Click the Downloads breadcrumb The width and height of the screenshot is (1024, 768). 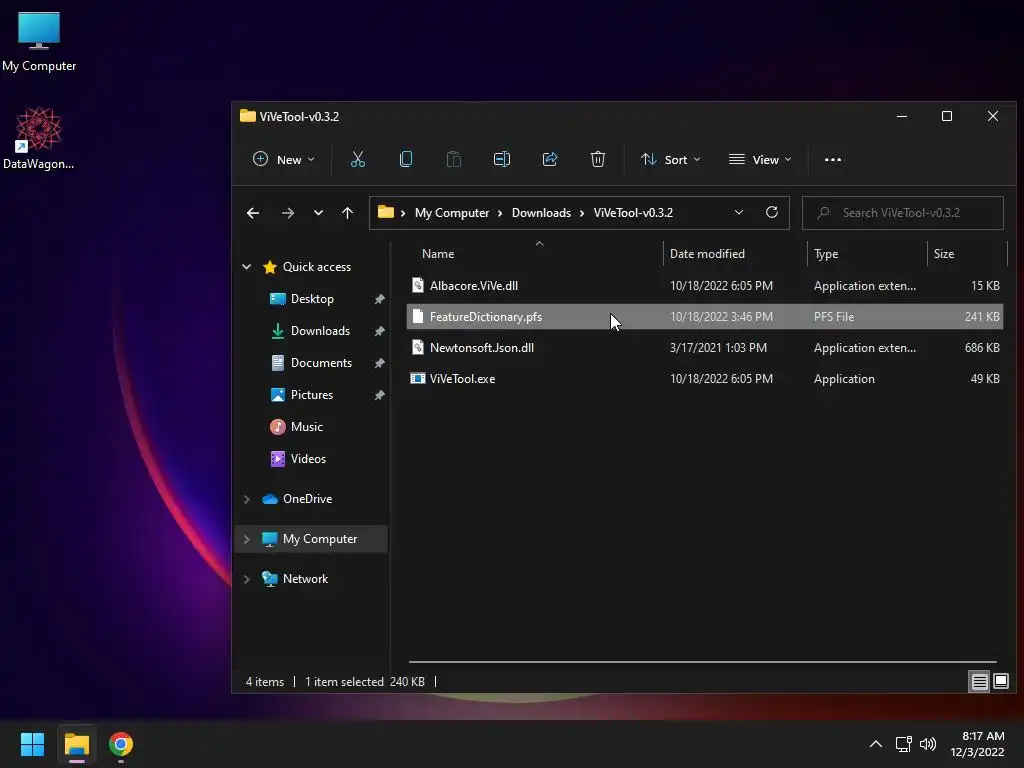pyautogui.click(x=541, y=213)
